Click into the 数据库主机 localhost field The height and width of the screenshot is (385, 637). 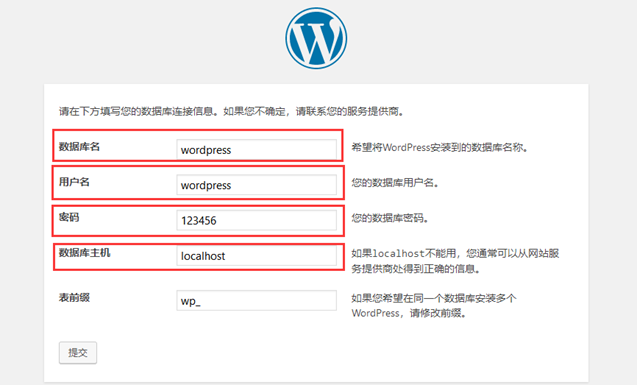click(256, 255)
